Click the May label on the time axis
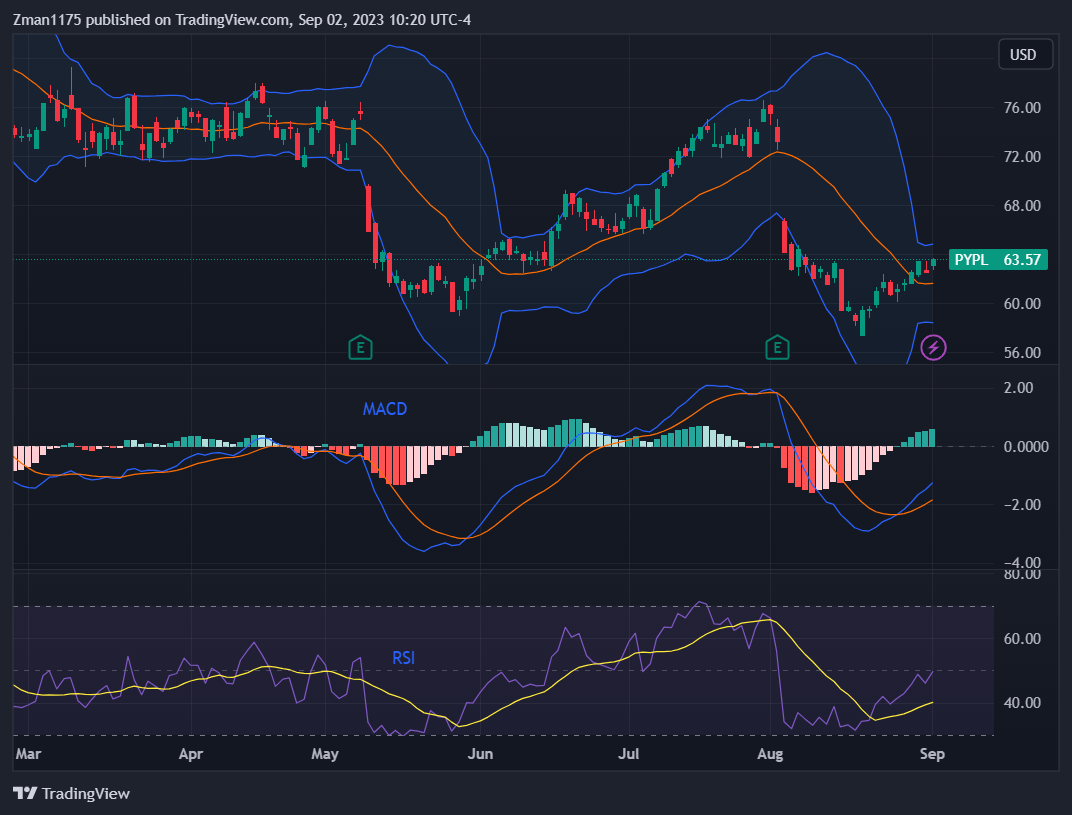Viewport: 1072px width, 815px height. [325, 753]
